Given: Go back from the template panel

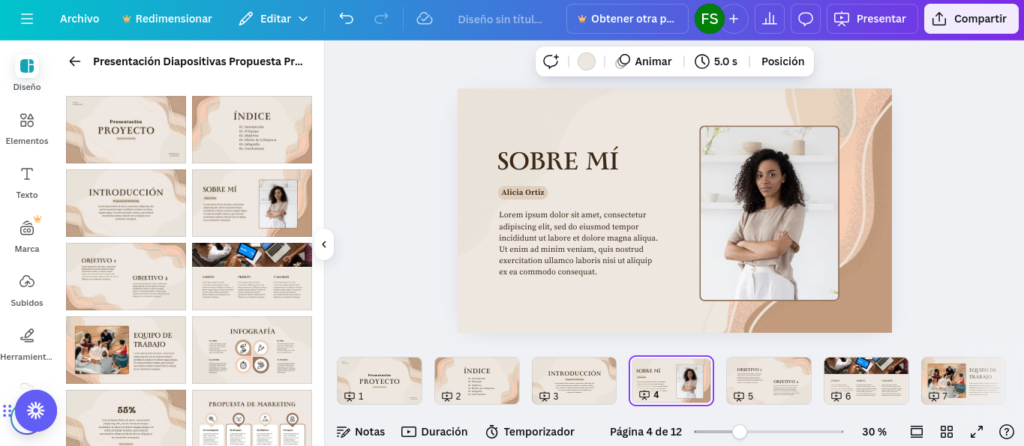Looking at the screenshot, I should tap(74, 61).
